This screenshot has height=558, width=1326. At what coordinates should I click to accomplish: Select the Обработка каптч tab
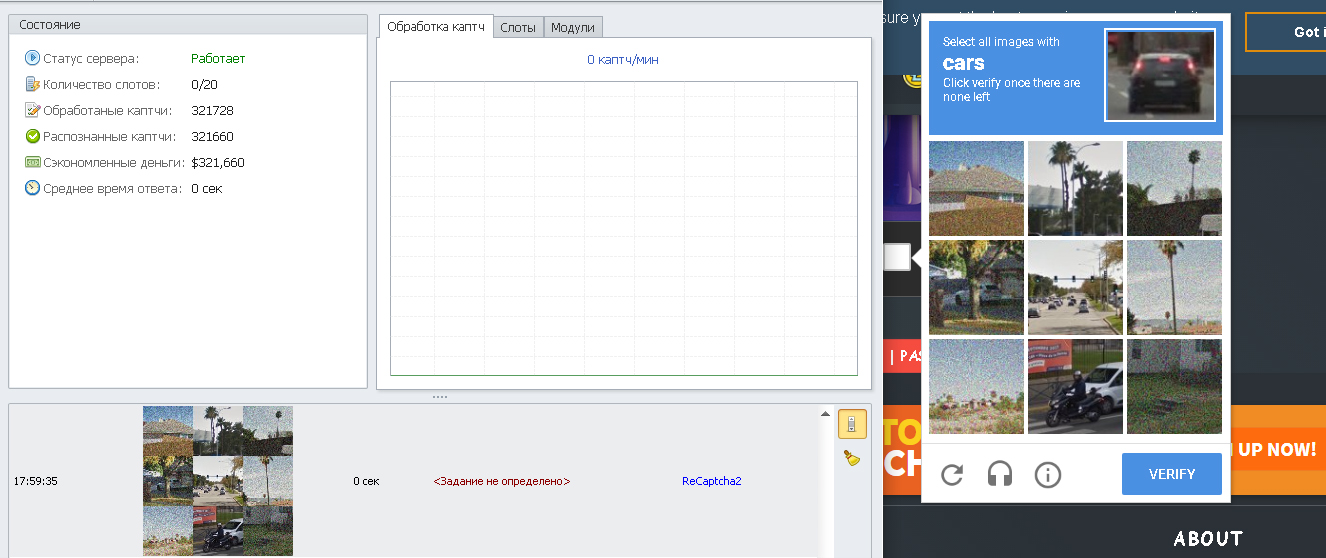point(436,27)
